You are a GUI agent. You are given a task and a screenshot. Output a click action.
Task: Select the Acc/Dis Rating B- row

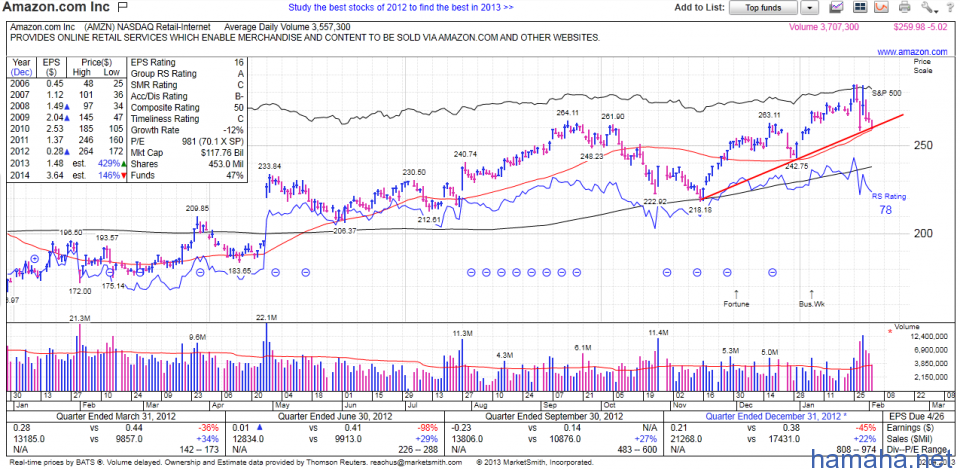tap(187, 96)
